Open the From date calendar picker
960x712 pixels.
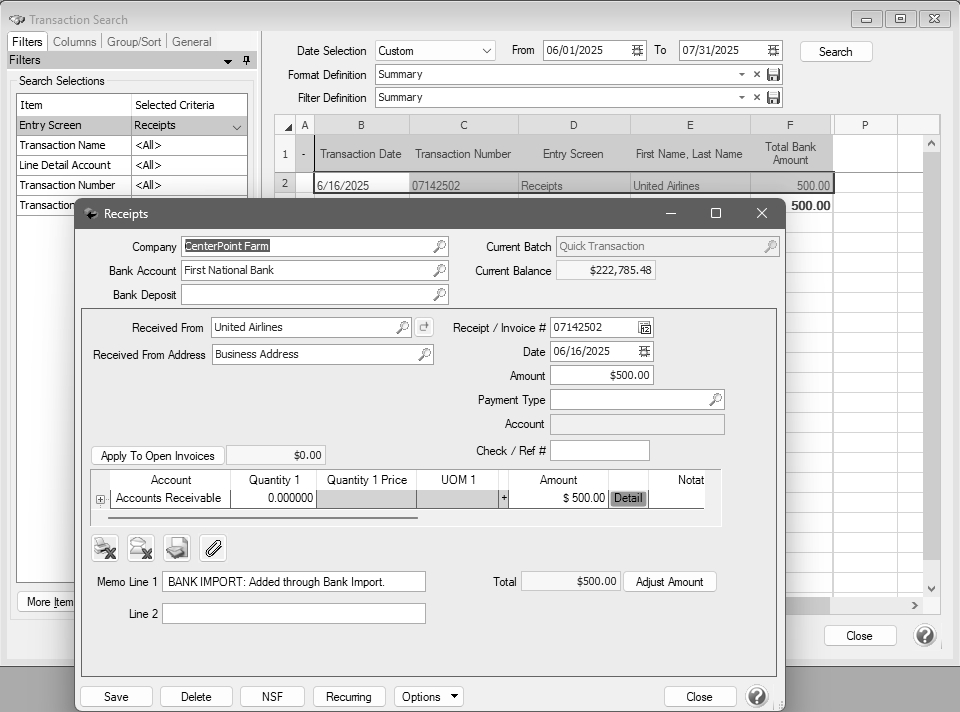tap(638, 50)
